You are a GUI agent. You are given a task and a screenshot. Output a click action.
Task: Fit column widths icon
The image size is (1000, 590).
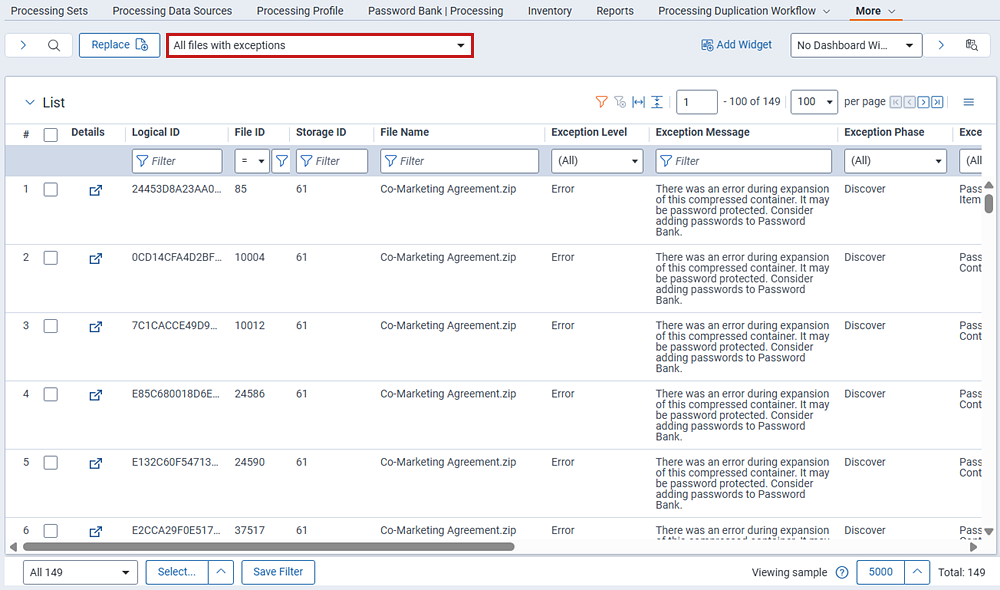[638, 102]
